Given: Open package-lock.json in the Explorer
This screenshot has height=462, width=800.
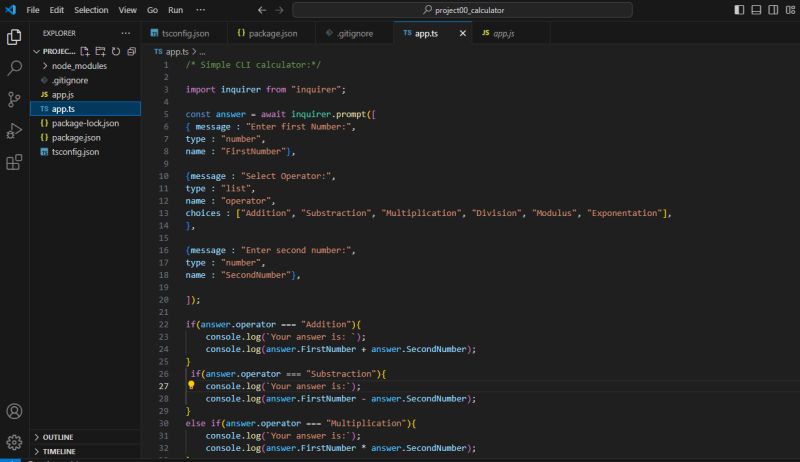Looking at the screenshot, I should click(x=85, y=123).
